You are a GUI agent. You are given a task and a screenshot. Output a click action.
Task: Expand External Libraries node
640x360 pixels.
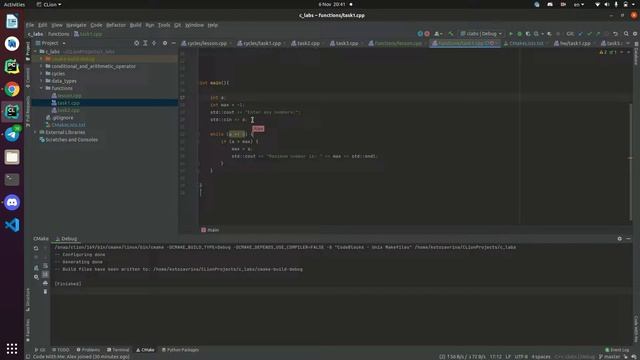tap(36, 132)
